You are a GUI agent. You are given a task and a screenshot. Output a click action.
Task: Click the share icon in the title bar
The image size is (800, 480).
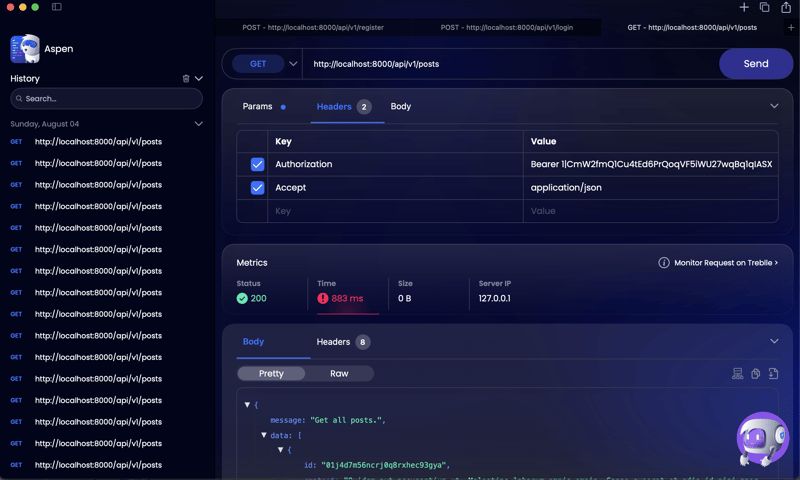pyautogui.click(x=786, y=8)
